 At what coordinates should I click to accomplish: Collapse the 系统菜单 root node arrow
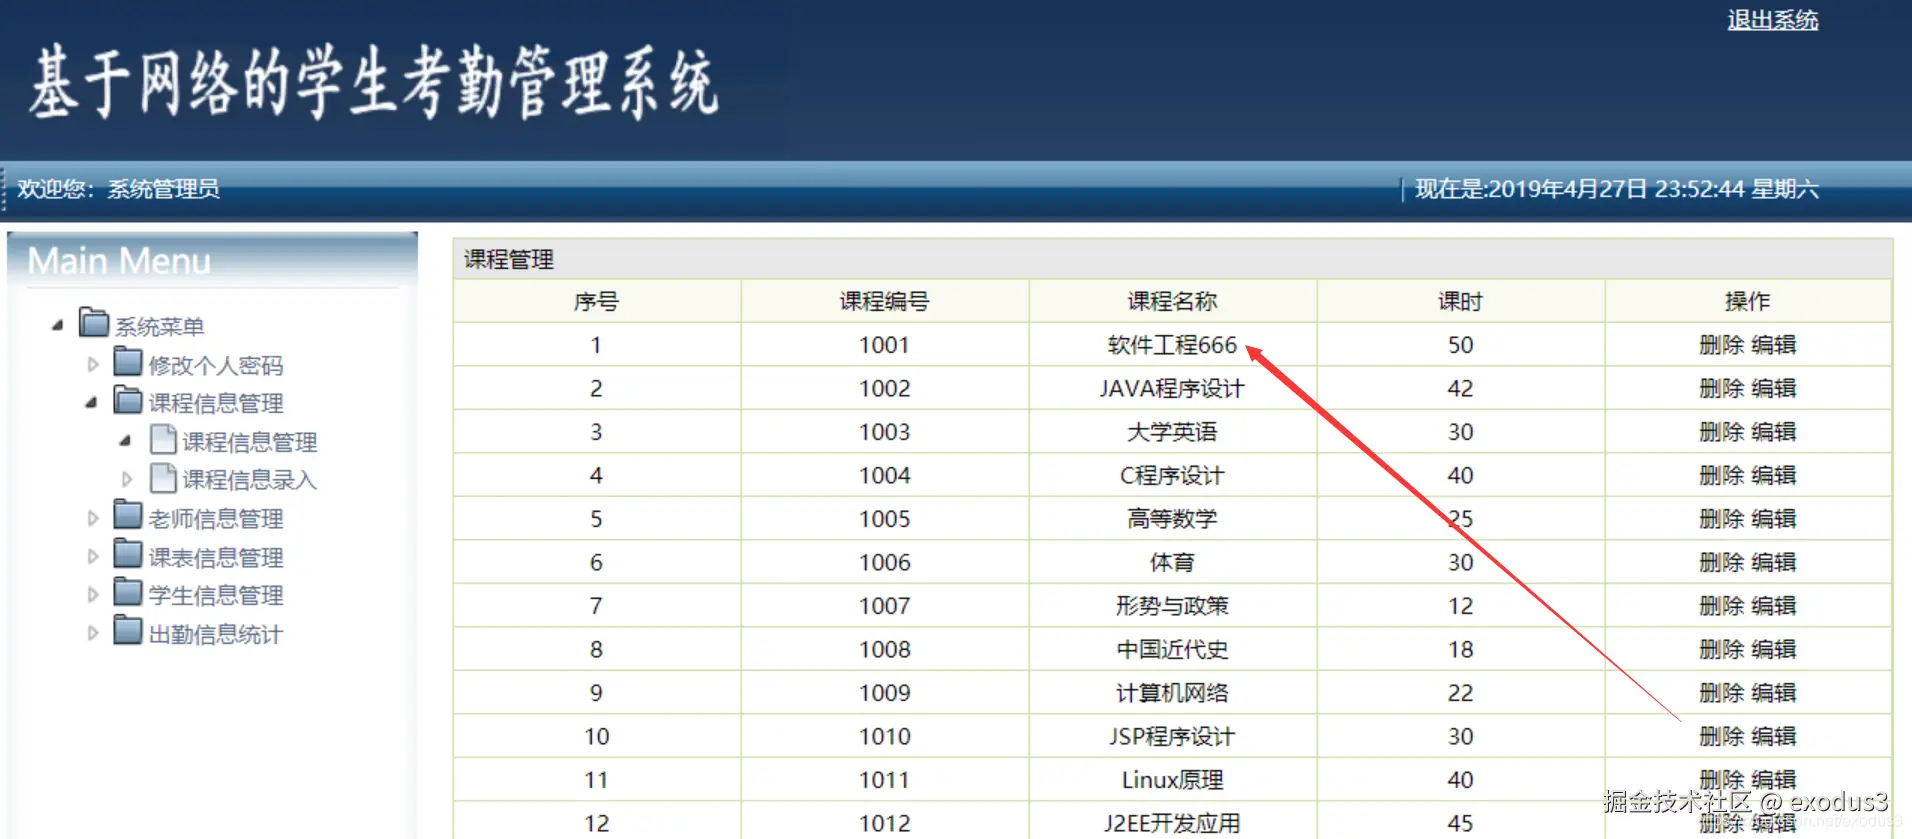point(58,325)
